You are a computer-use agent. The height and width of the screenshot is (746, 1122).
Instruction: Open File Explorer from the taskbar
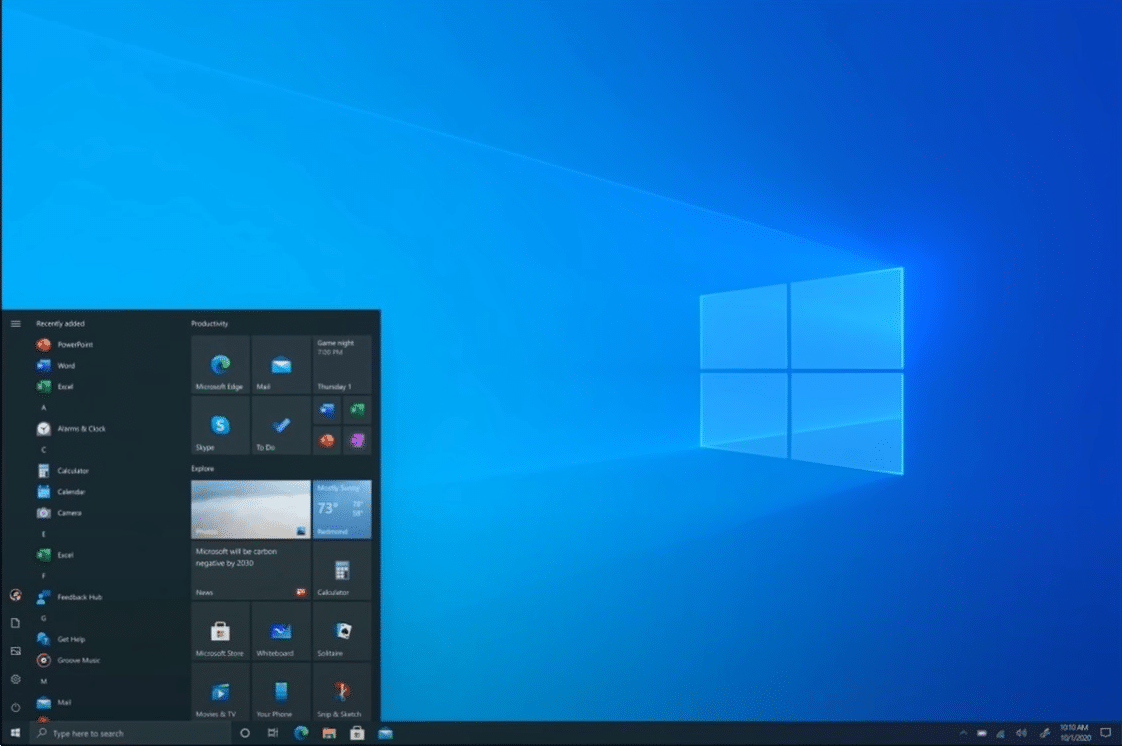point(329,733)
